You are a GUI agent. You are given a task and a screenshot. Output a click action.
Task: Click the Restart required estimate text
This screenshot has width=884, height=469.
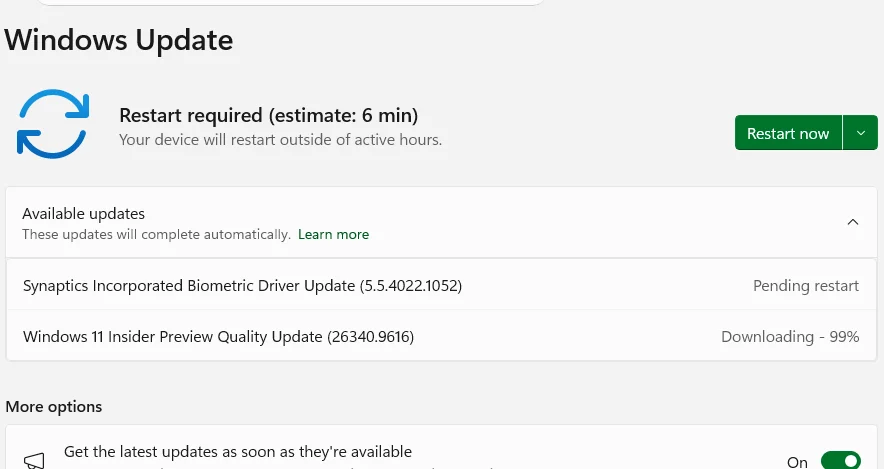pos(268,115)
